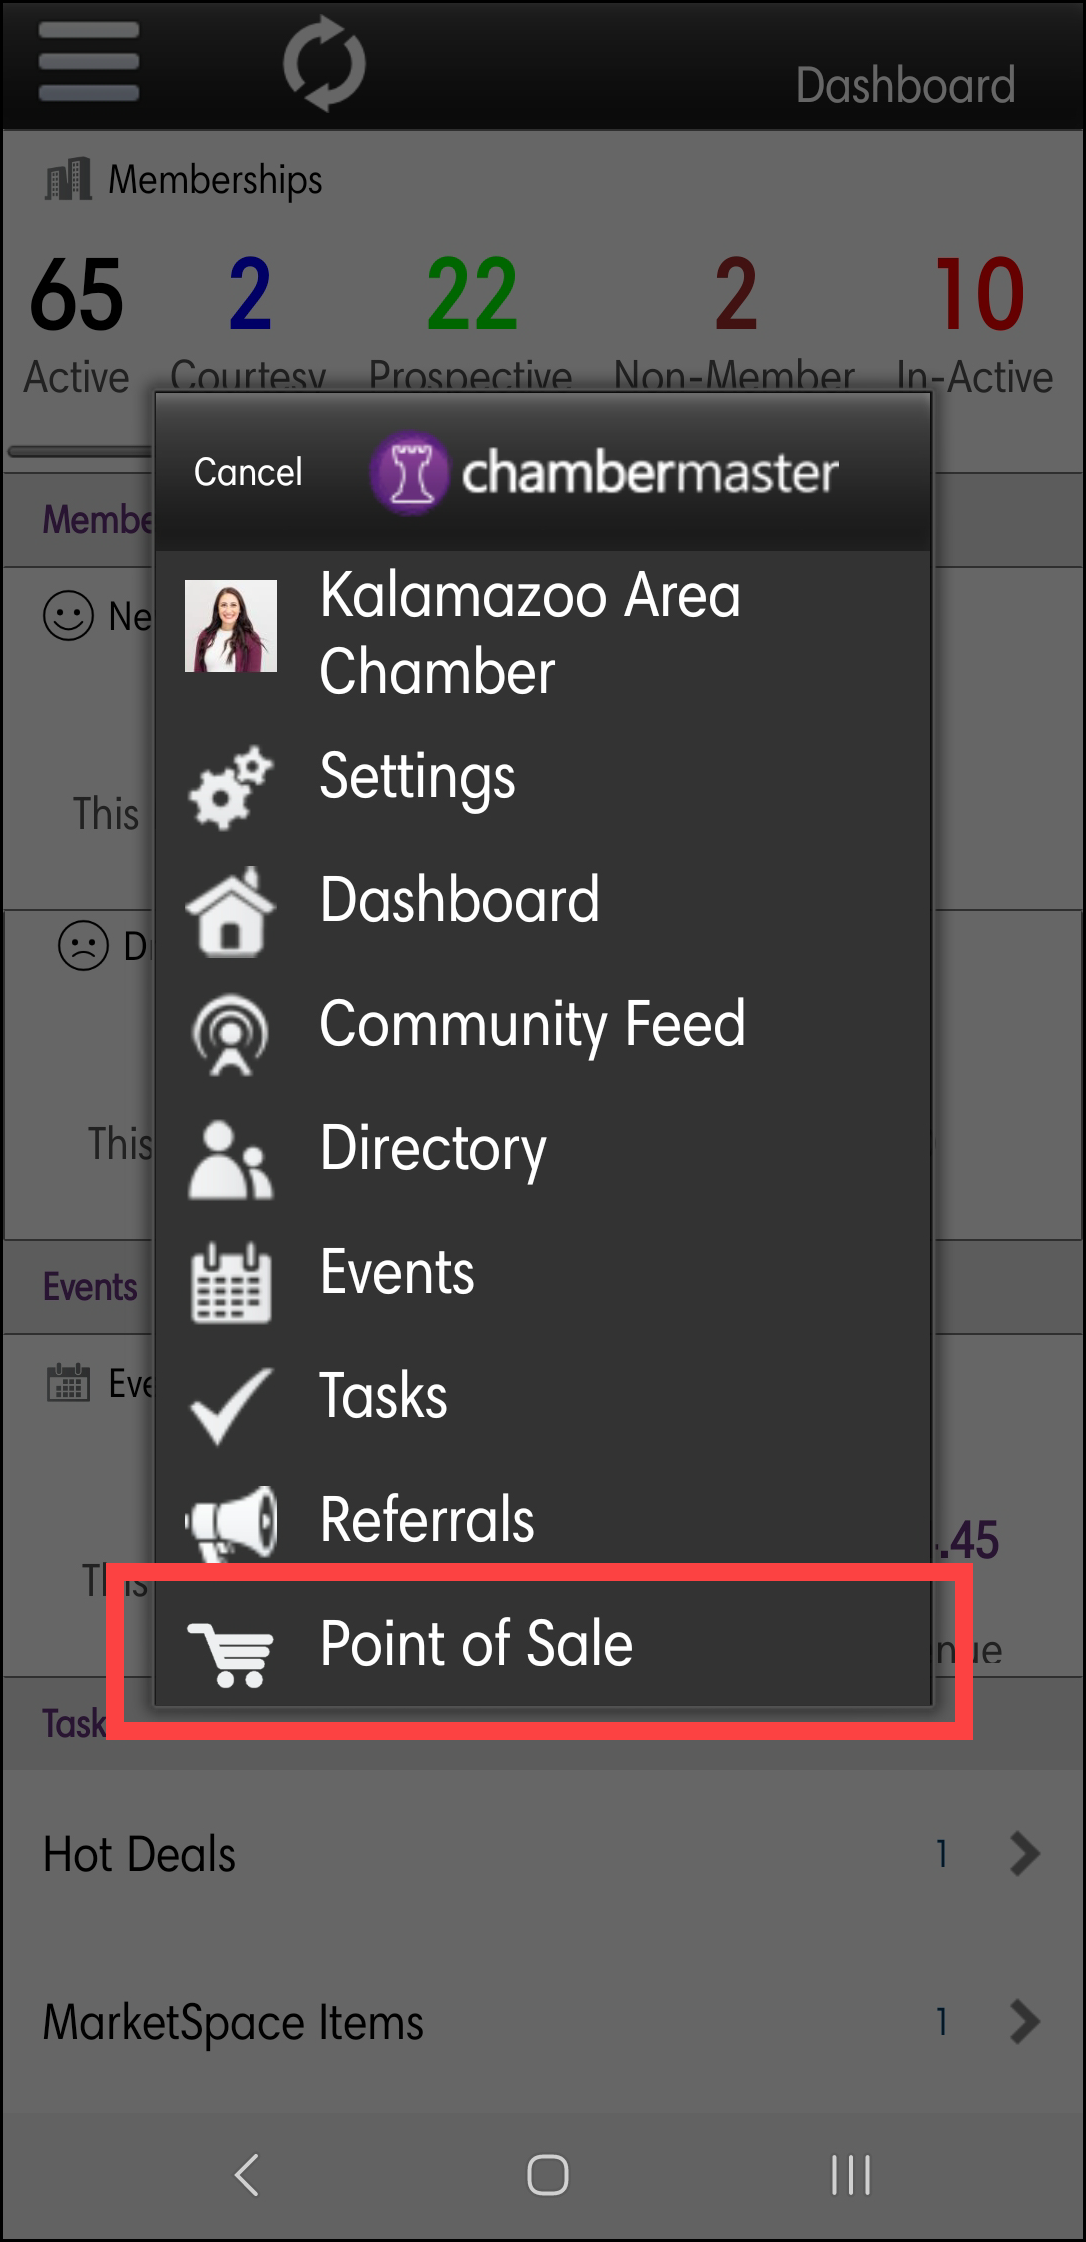The height and width of the screenshot is (2242, 1086).
Task: Open Settings via the gears icon
Action: pyautogui.click(x=230, y=786)
